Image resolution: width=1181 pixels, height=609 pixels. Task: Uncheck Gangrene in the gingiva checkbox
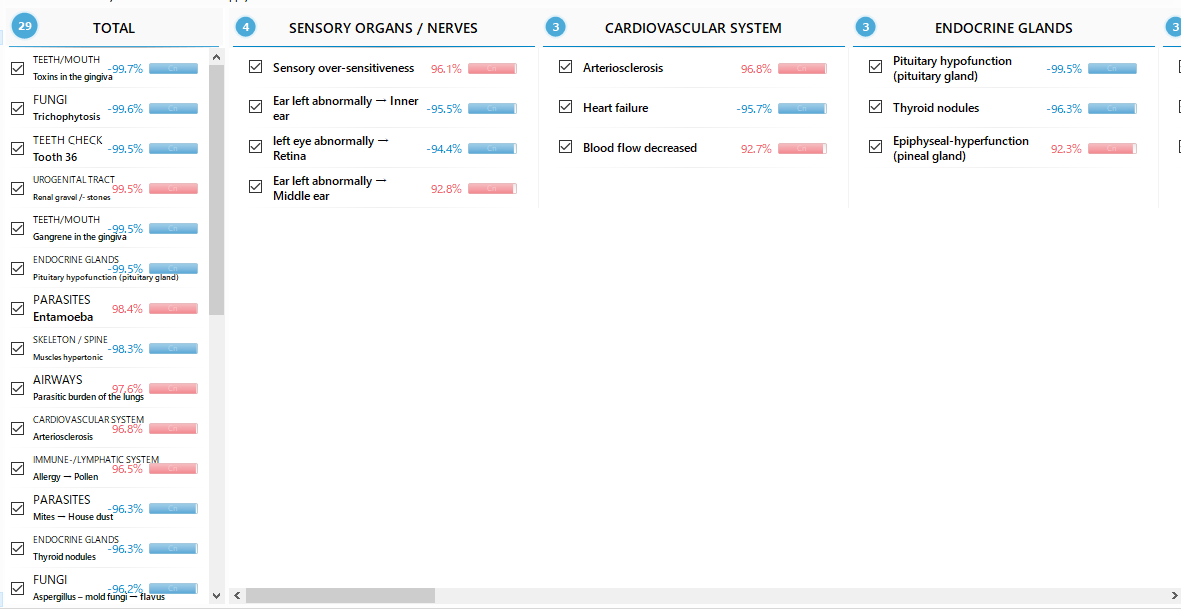pos(17,228)
